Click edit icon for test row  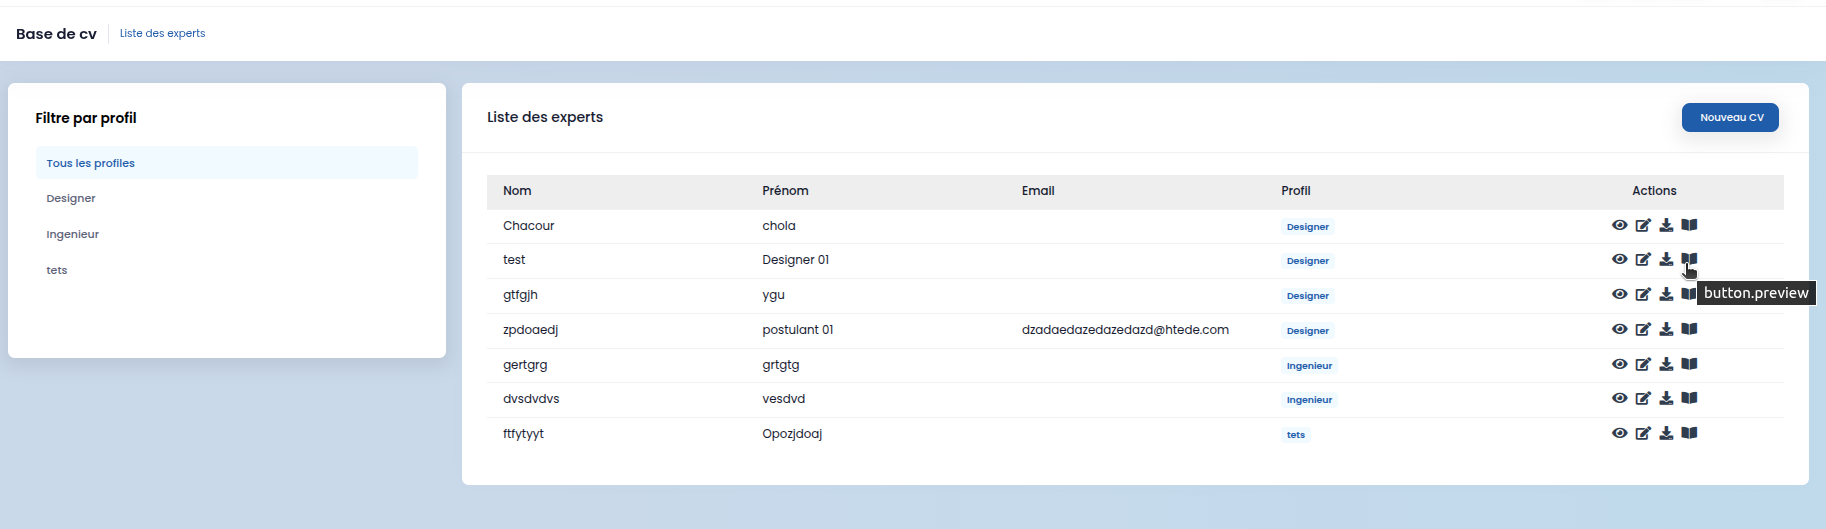[1643, 259]
